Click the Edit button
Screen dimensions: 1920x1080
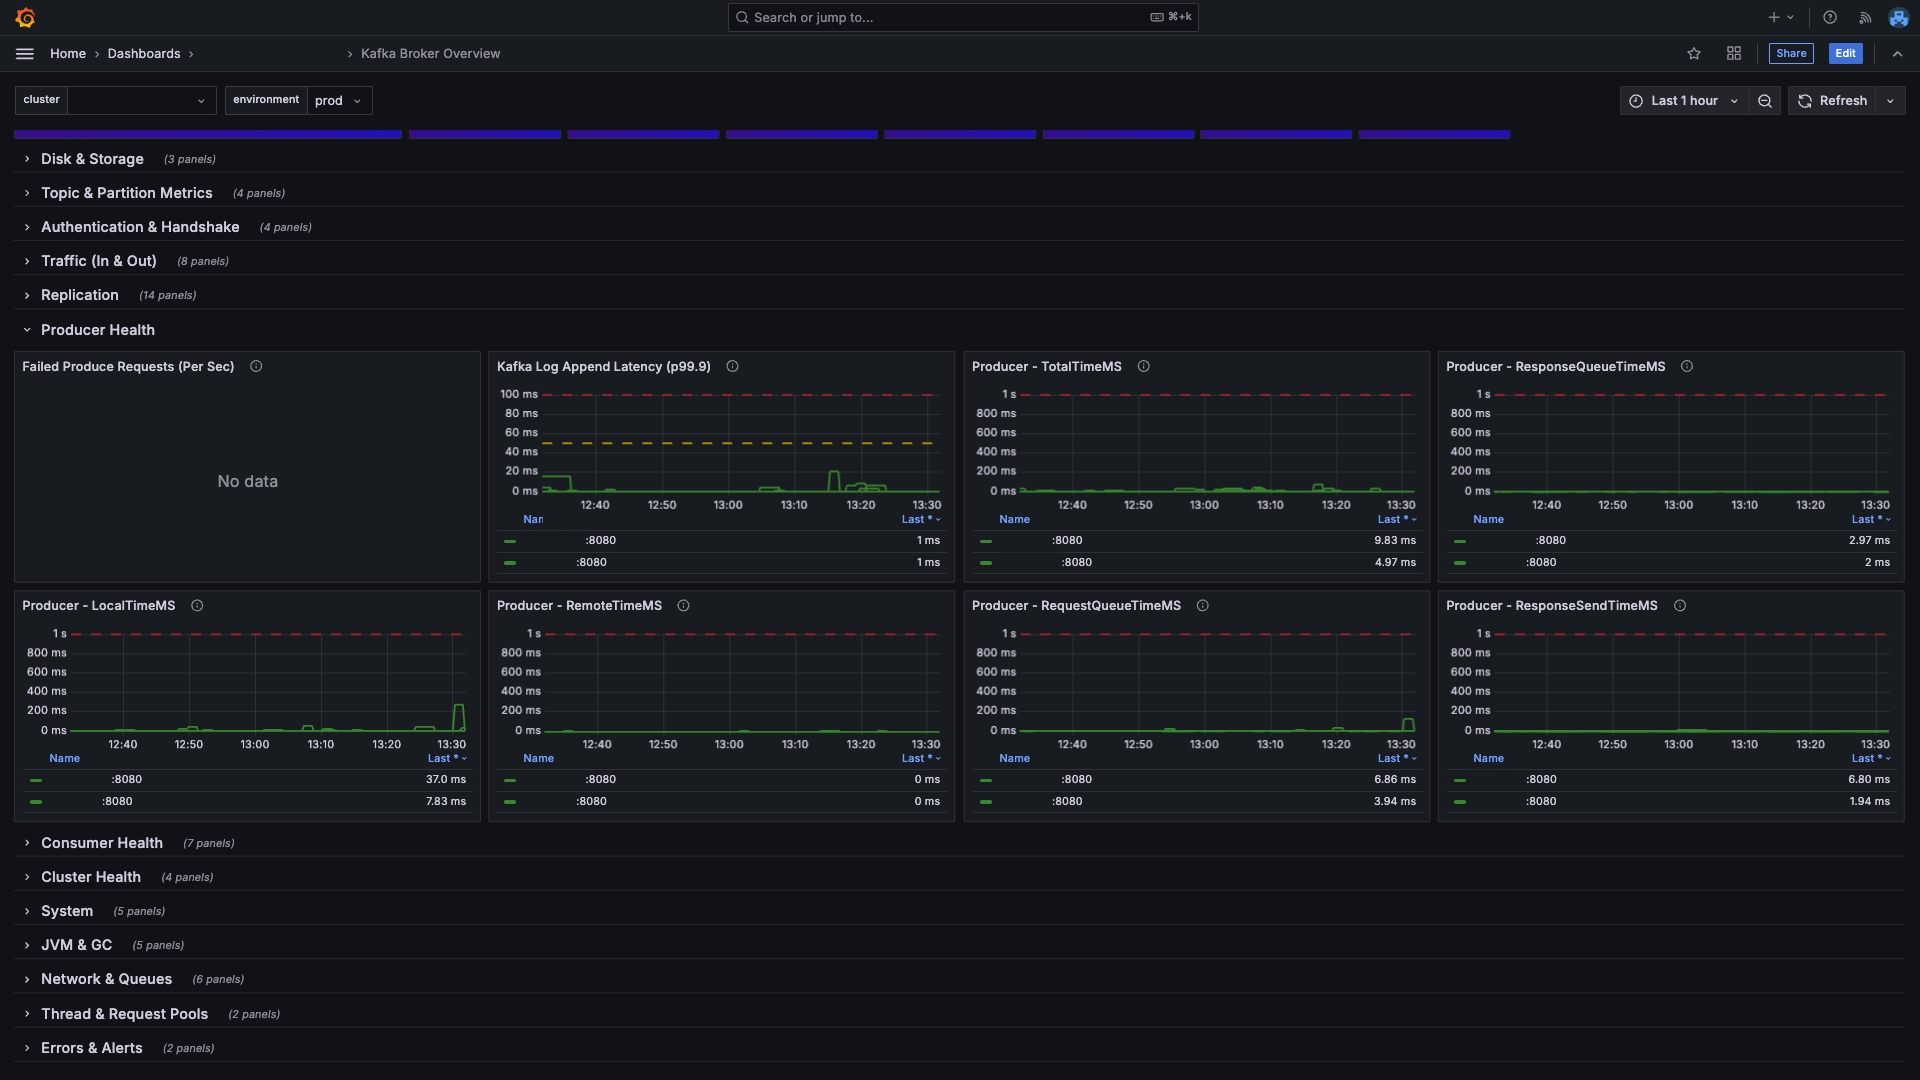point(1845,54)
